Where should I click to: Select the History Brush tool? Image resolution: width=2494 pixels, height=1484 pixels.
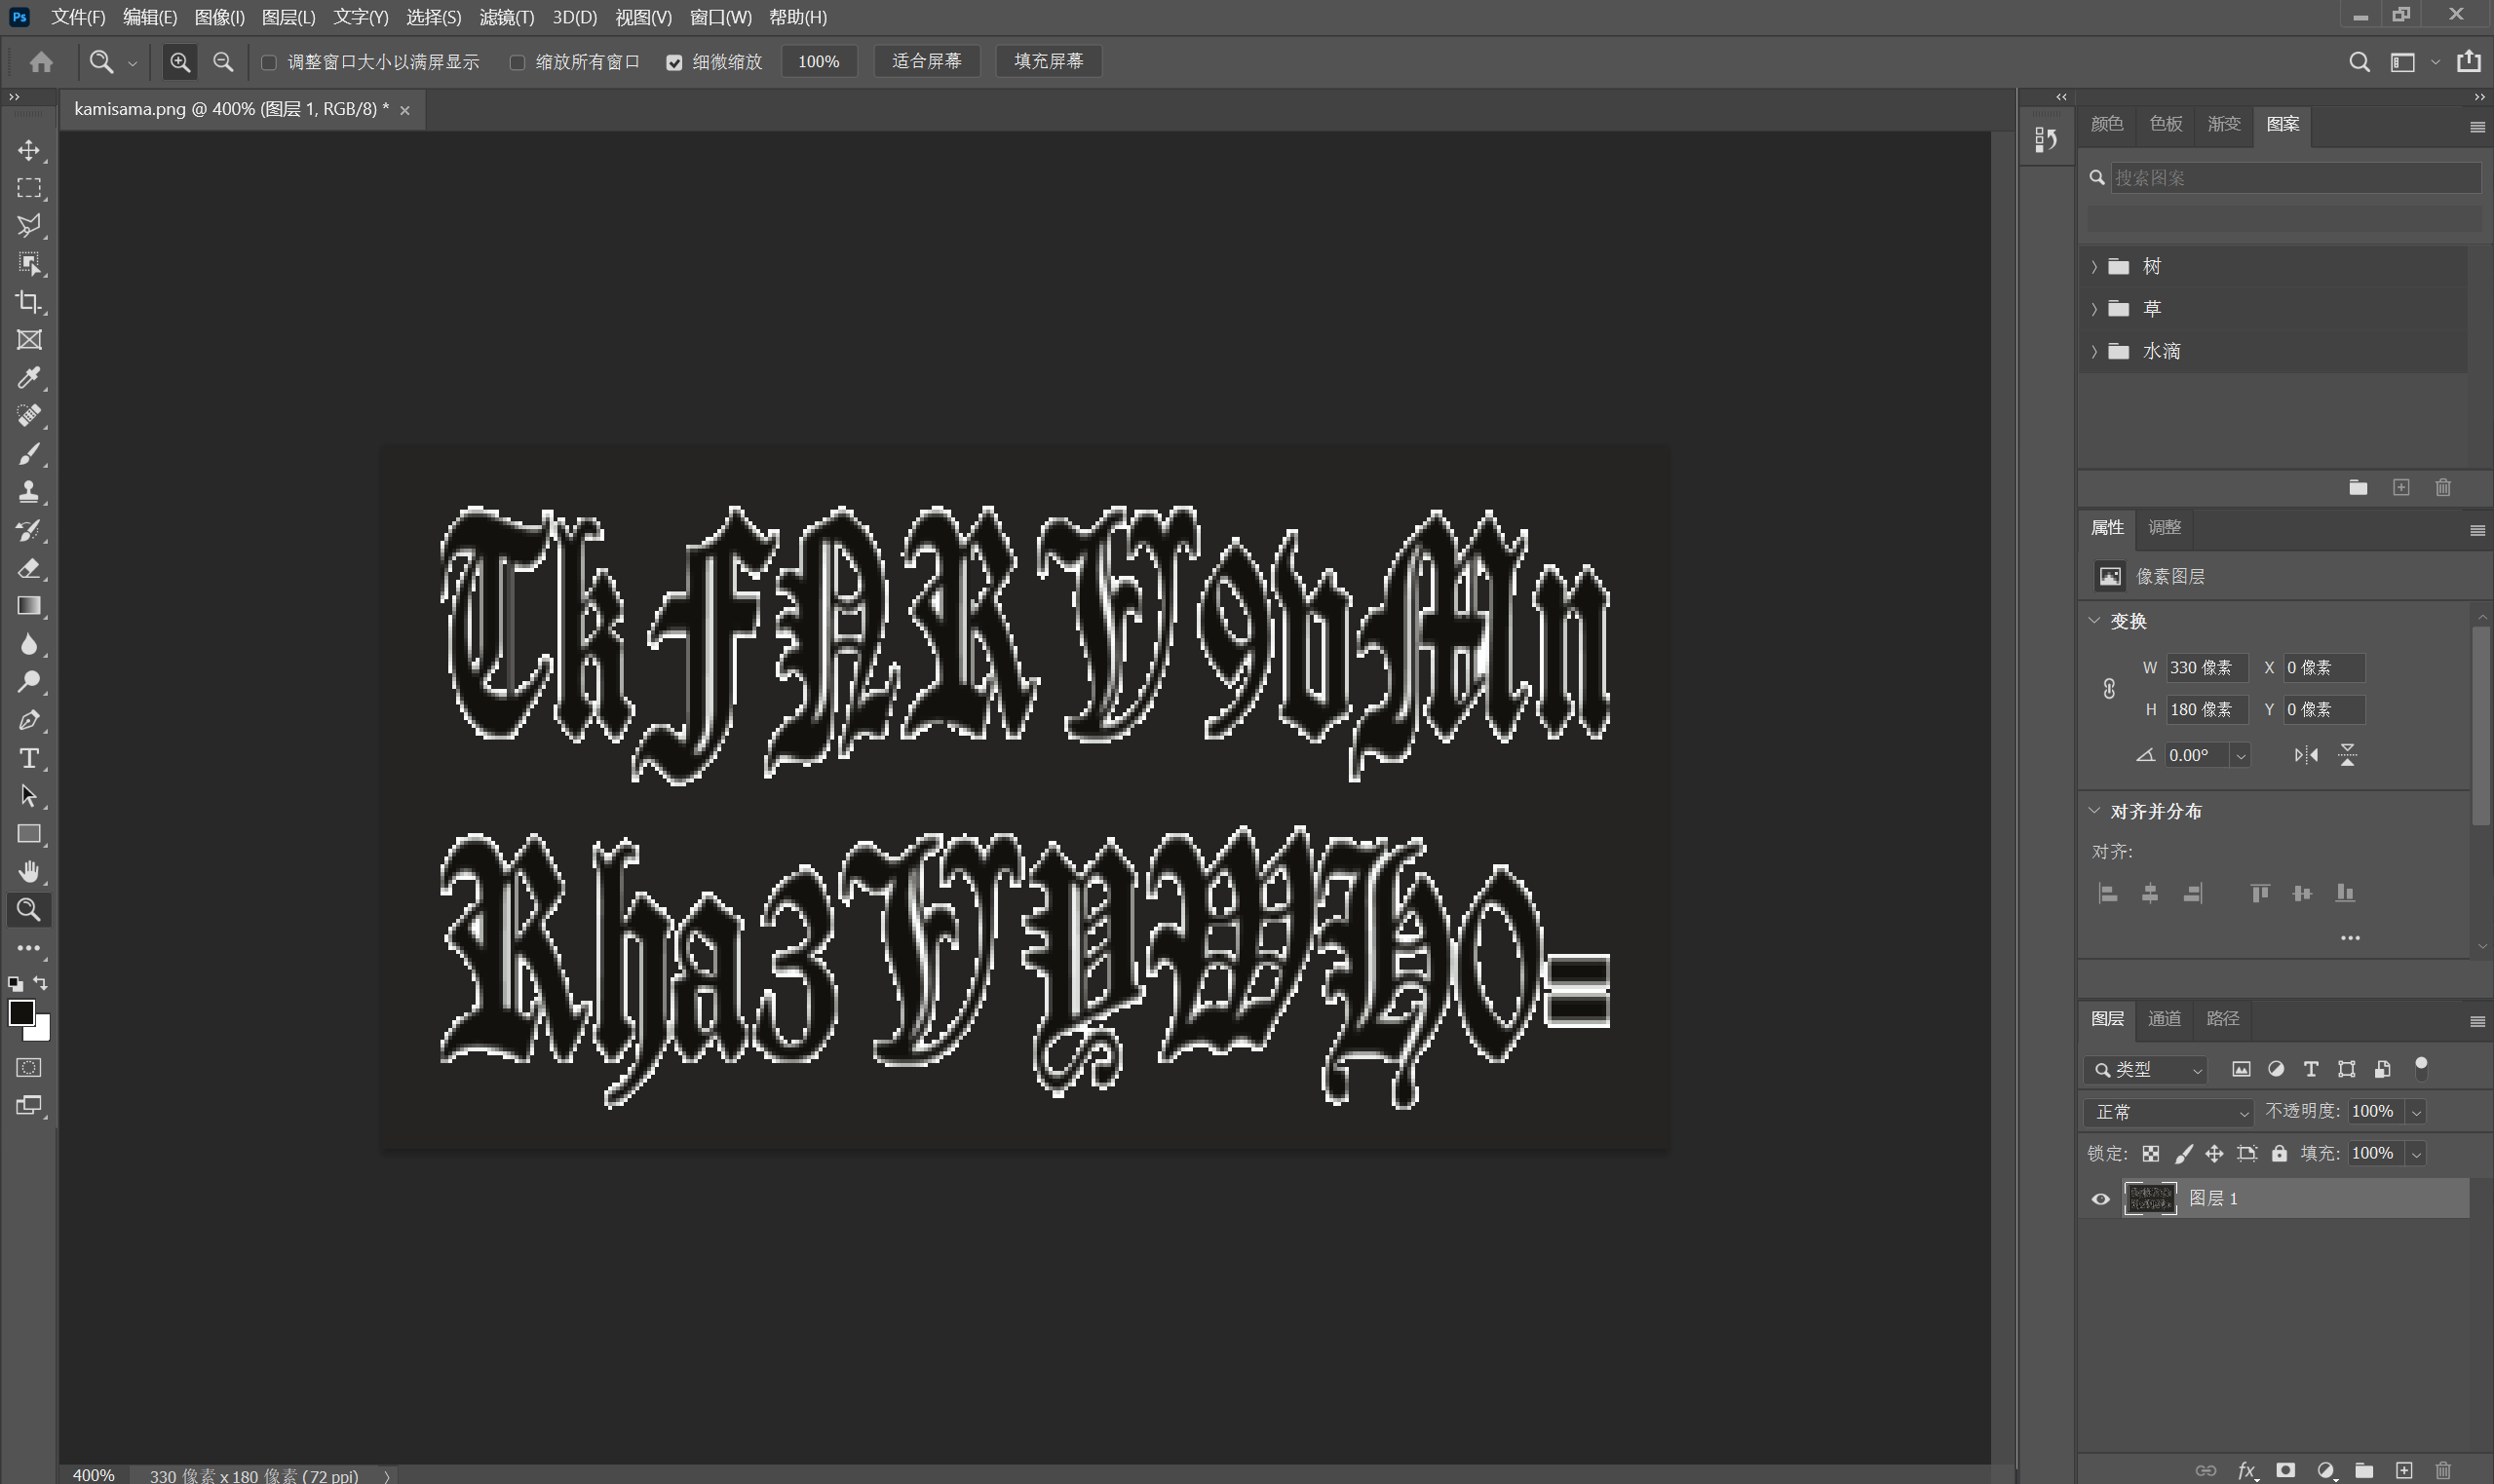tap(29, 530)
